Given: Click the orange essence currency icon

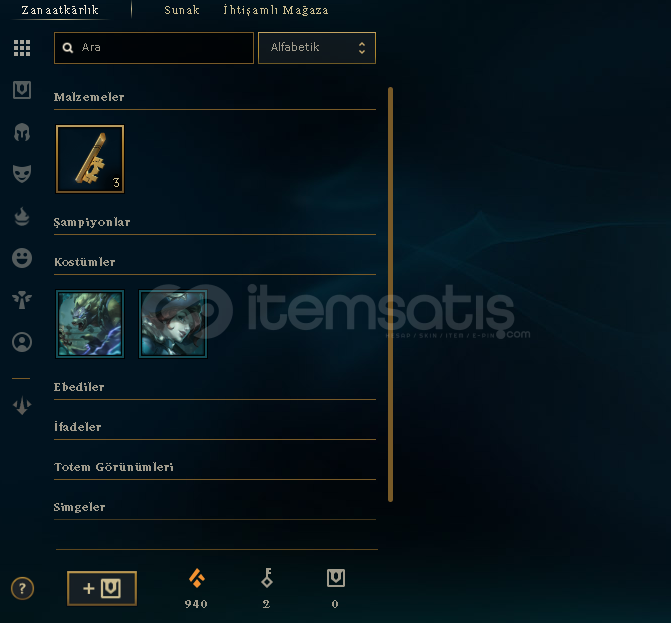Looking at the screenshot, I should pos(196,578).
